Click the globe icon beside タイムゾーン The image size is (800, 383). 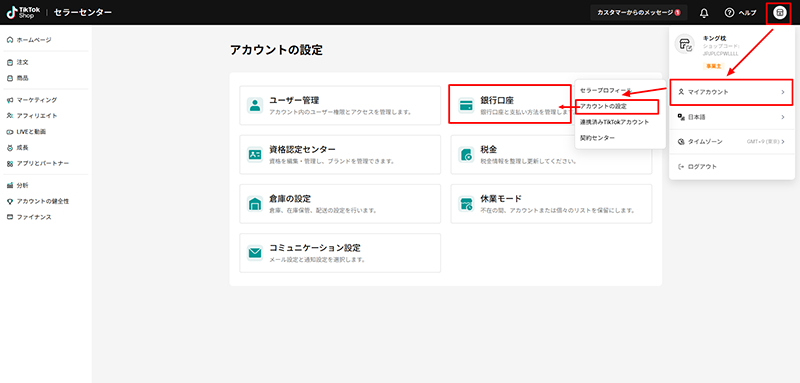tap(681, 142)
